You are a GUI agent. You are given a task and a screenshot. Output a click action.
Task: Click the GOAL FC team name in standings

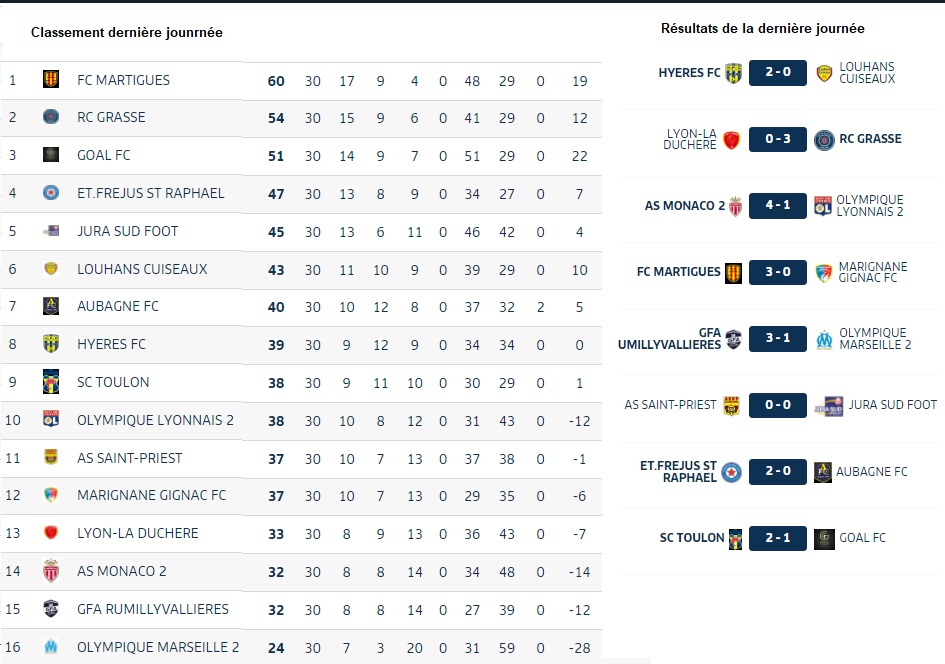point(104,155)
